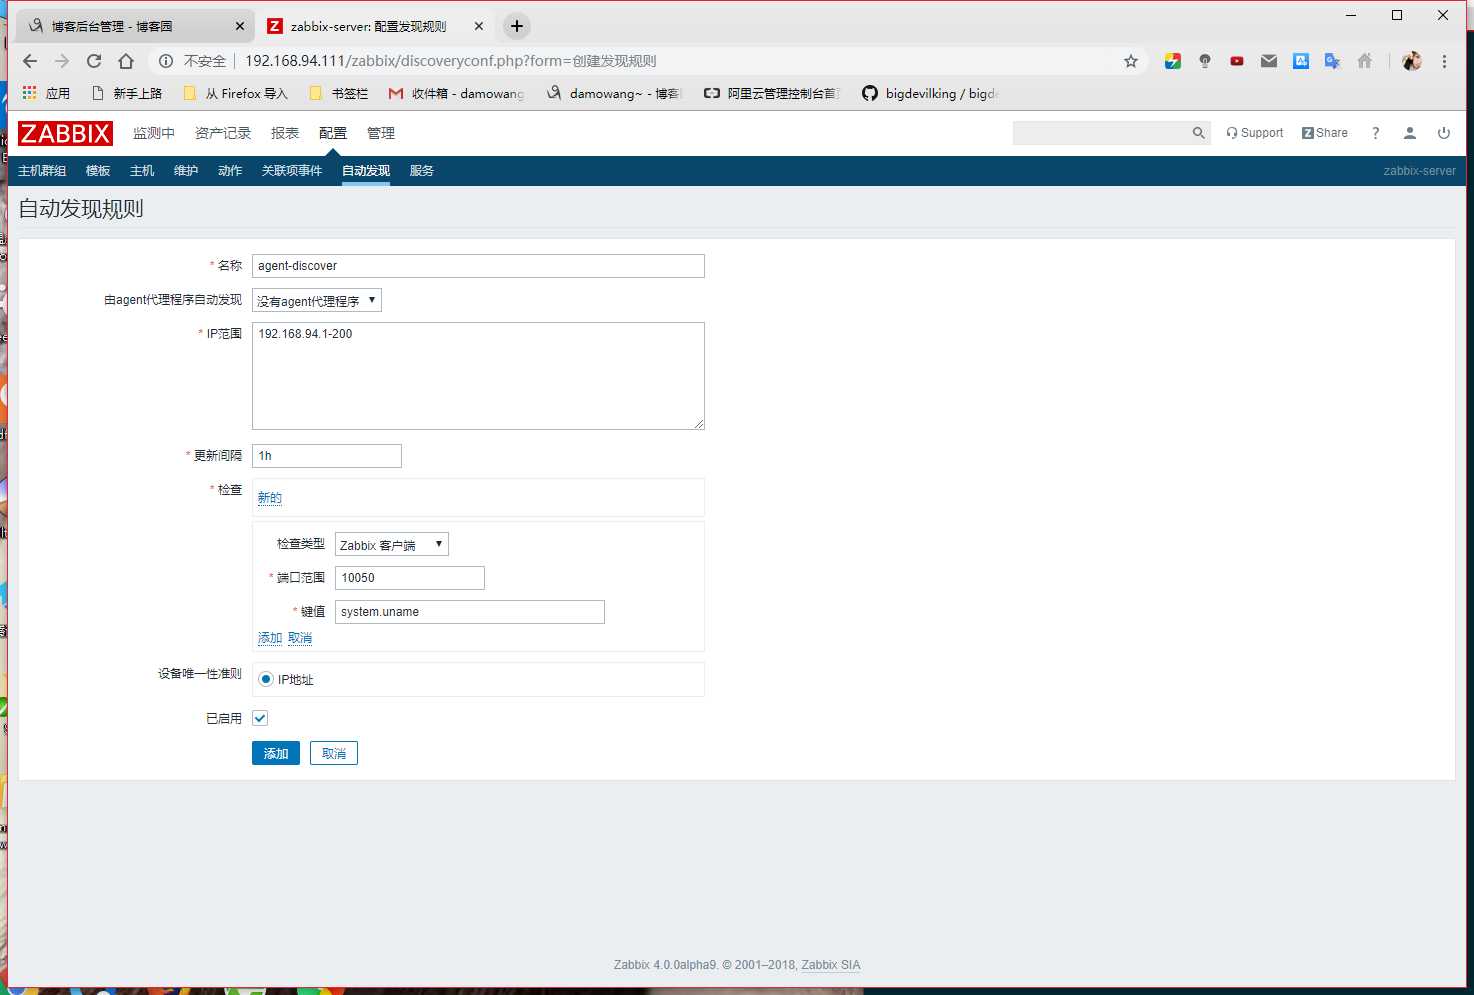Click the red YouTube-like extension icon

[1237, 61]
